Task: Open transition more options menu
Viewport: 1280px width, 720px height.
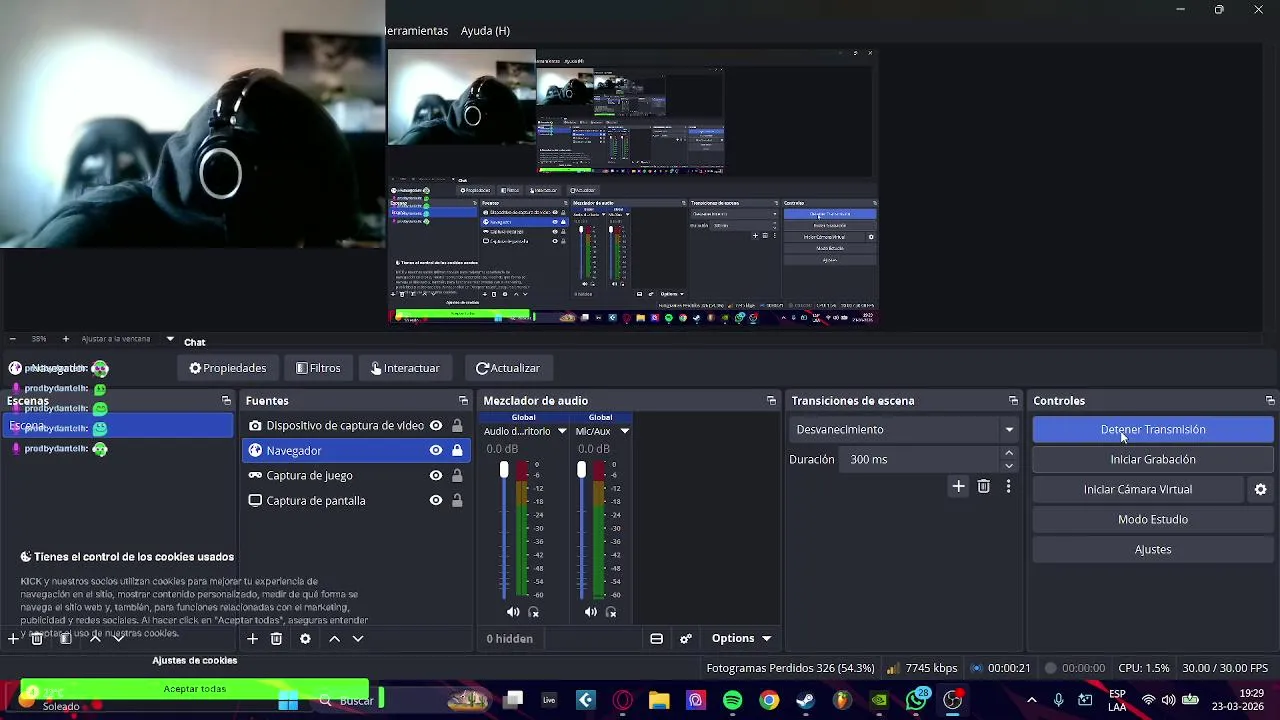Action: (x=1008, y=486)
